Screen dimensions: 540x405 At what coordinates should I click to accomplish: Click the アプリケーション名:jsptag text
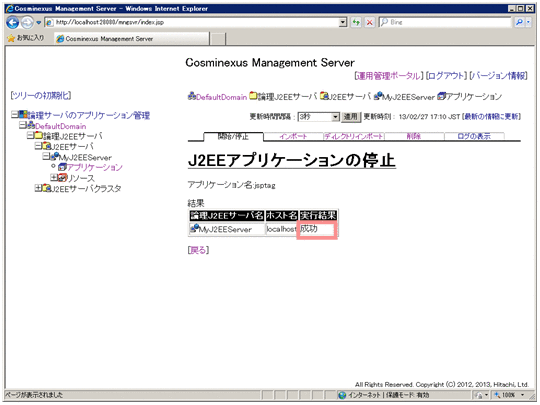[x=231, y=185]
